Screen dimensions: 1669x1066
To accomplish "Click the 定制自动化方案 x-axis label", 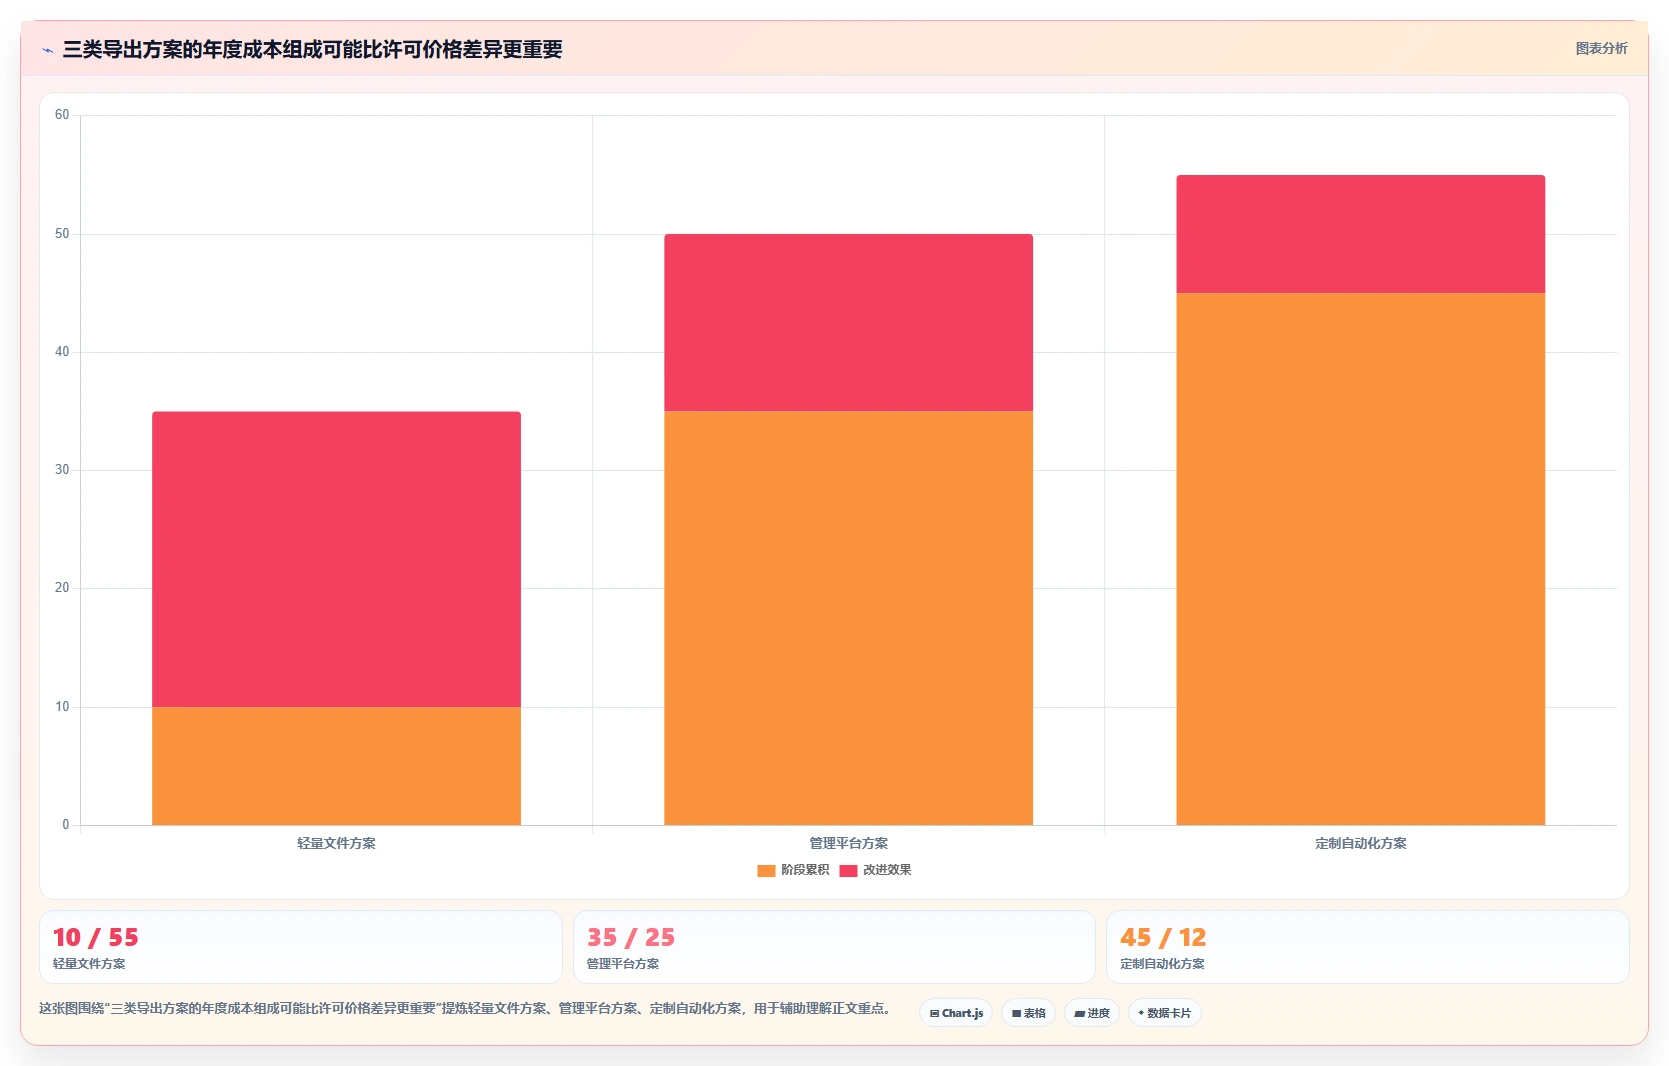I will [x=1360, y=843].
